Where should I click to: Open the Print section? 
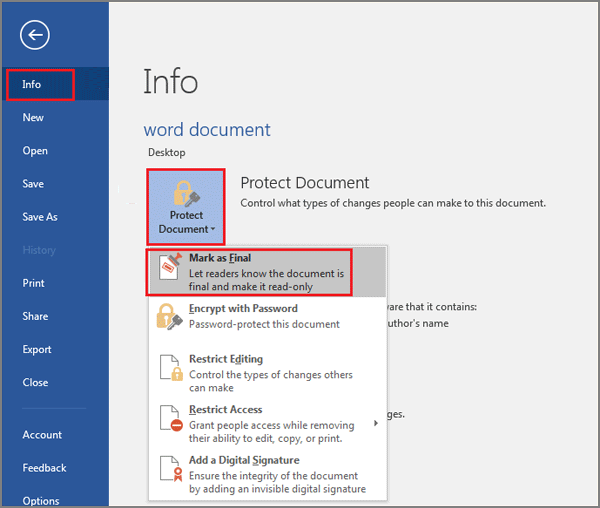point(34,283)
